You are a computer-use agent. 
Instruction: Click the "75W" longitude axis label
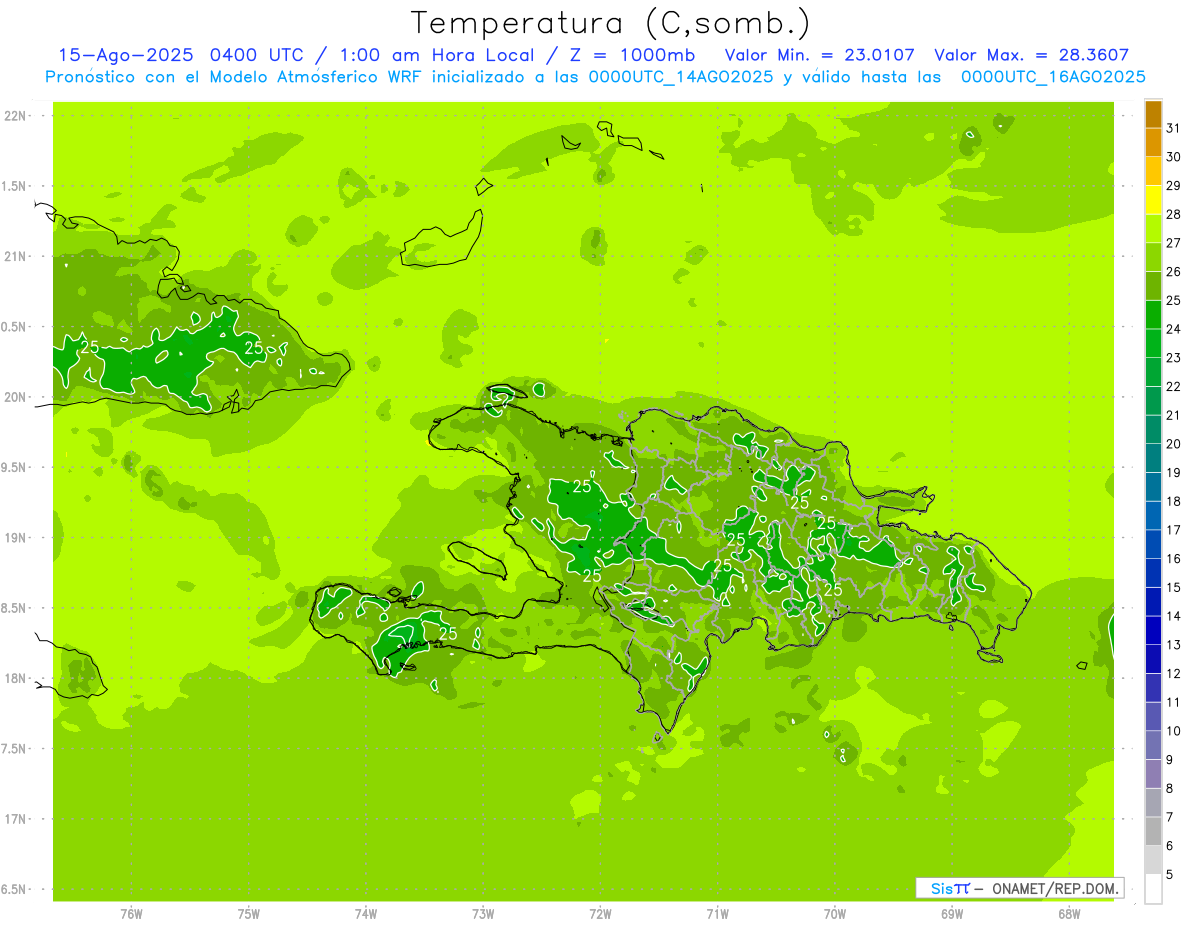249,914
